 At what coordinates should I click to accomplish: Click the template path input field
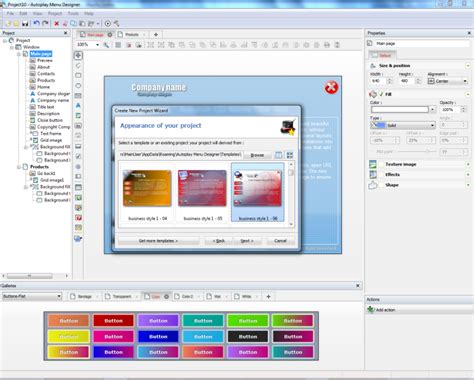(x=180, y=155)
